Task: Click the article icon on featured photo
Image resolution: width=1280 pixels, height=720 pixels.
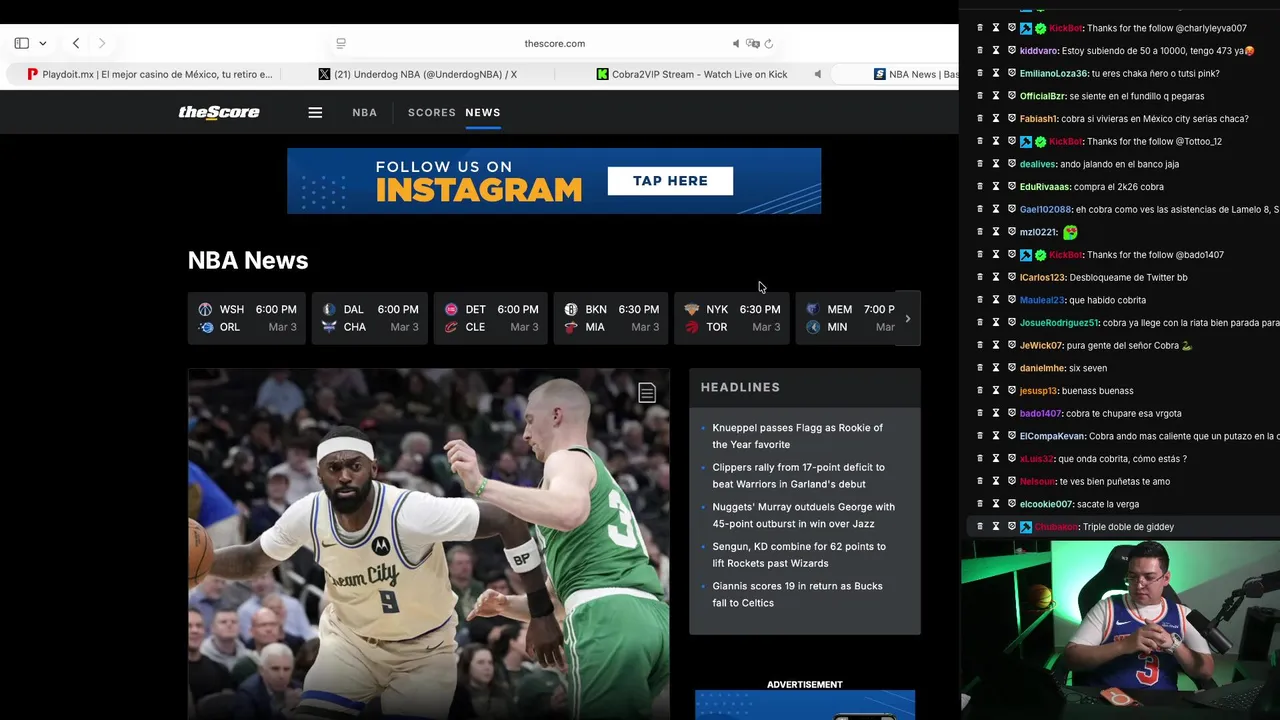Action: (647, 393)
